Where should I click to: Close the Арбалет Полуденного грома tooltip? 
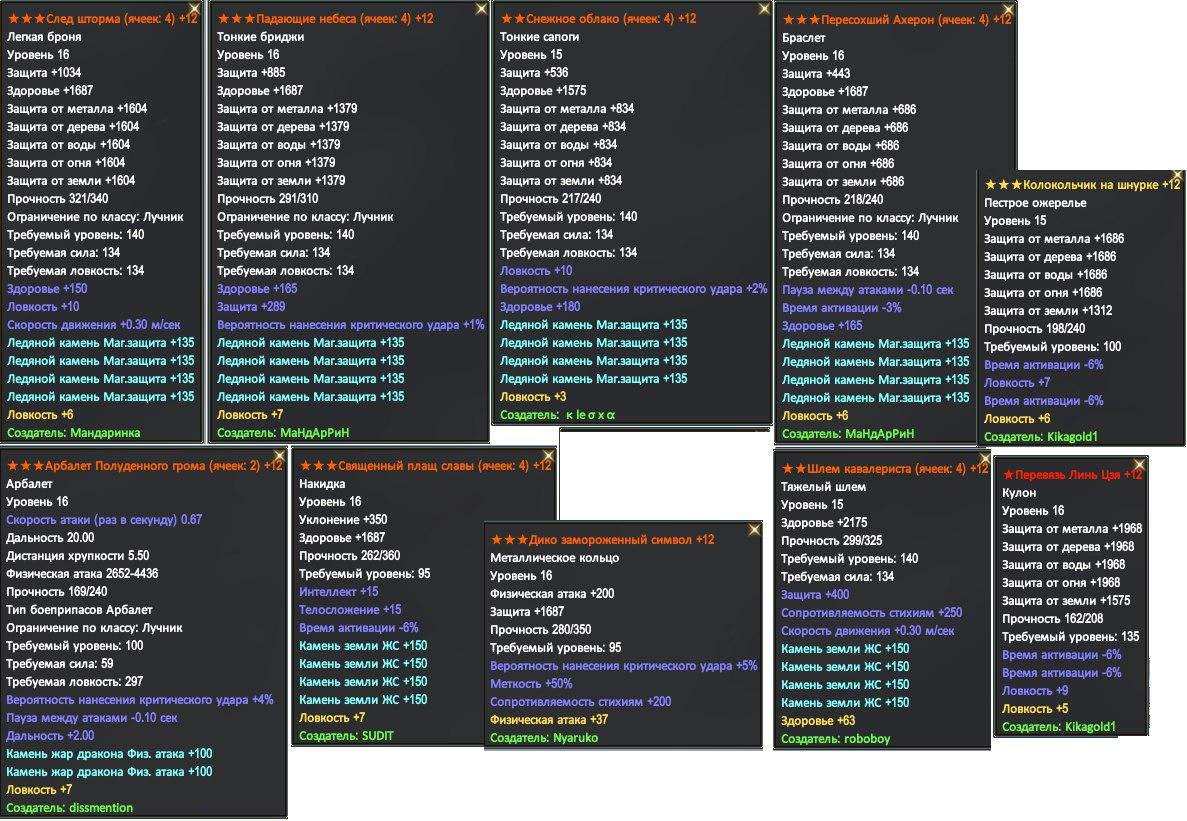[280, 456]
